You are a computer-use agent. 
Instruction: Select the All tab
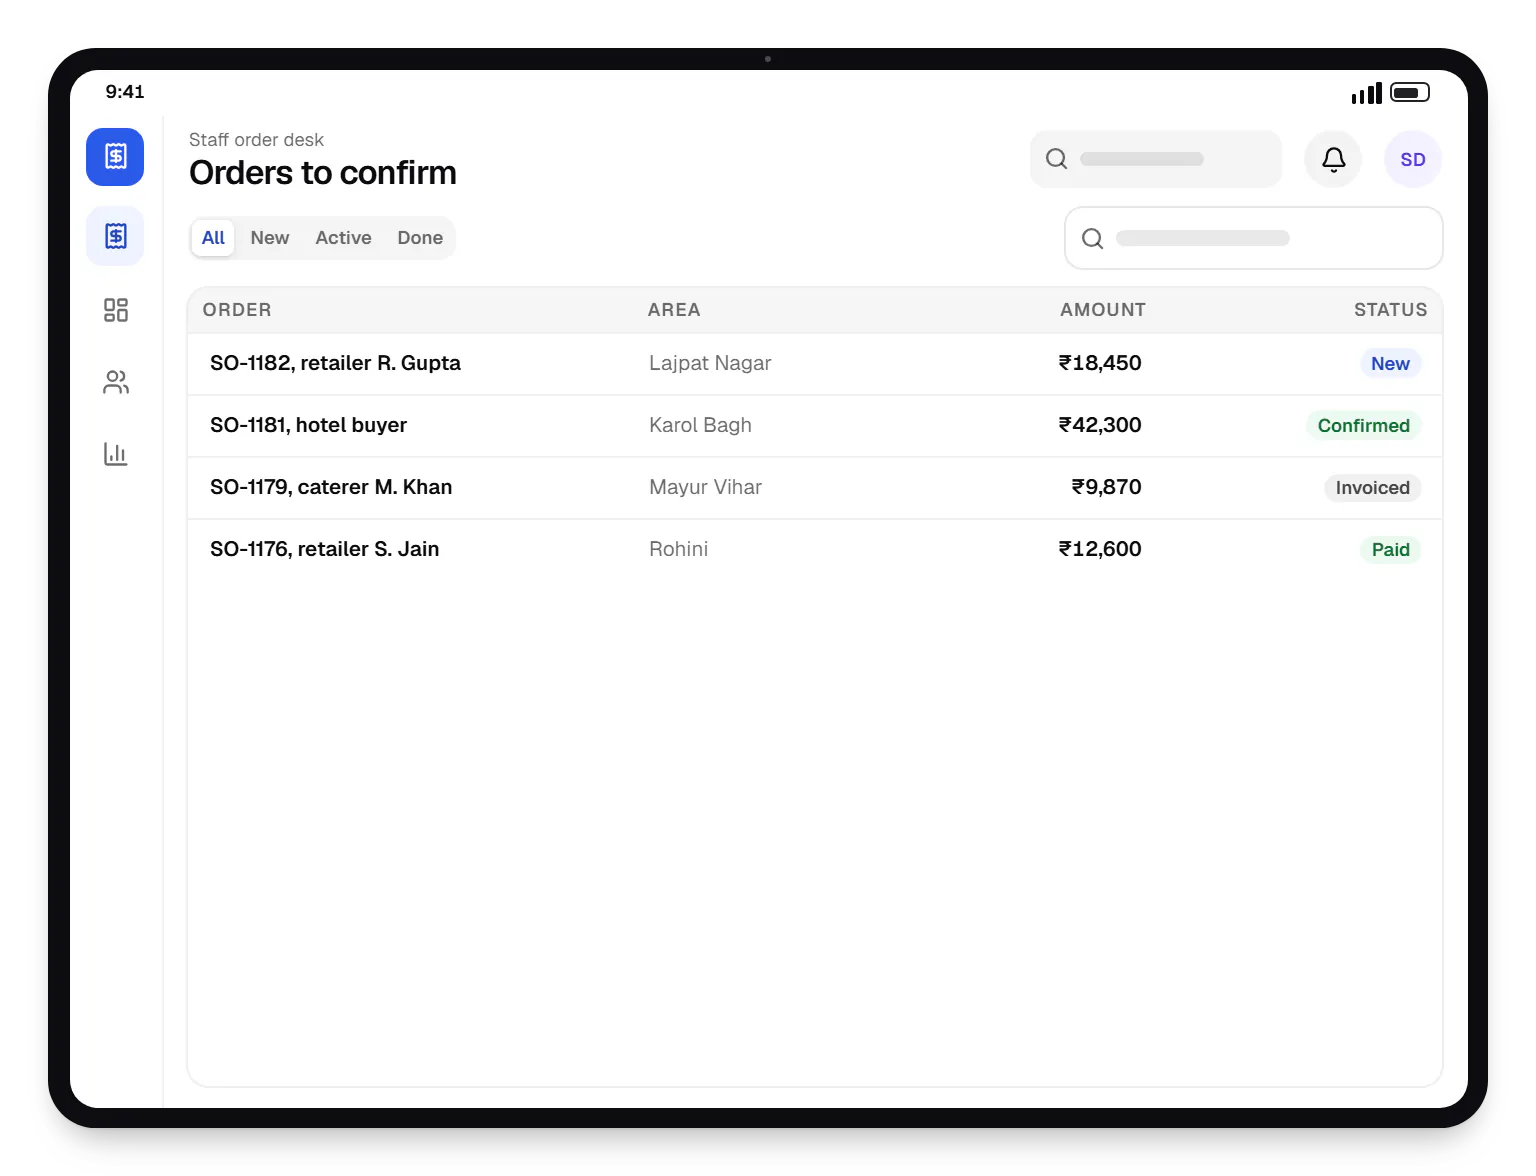coord(213,238)
